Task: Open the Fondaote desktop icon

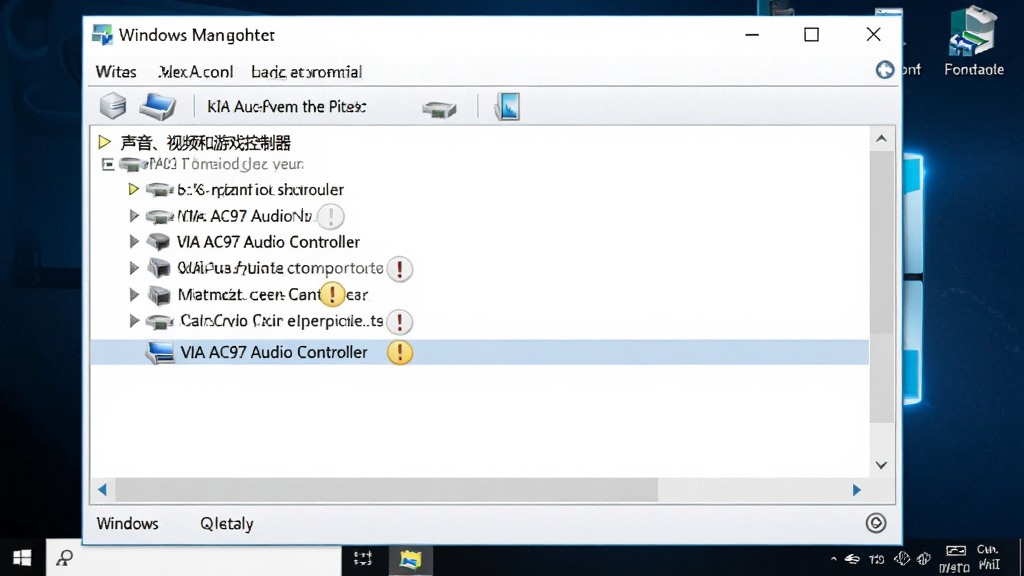Action: (x=973, y=40)
